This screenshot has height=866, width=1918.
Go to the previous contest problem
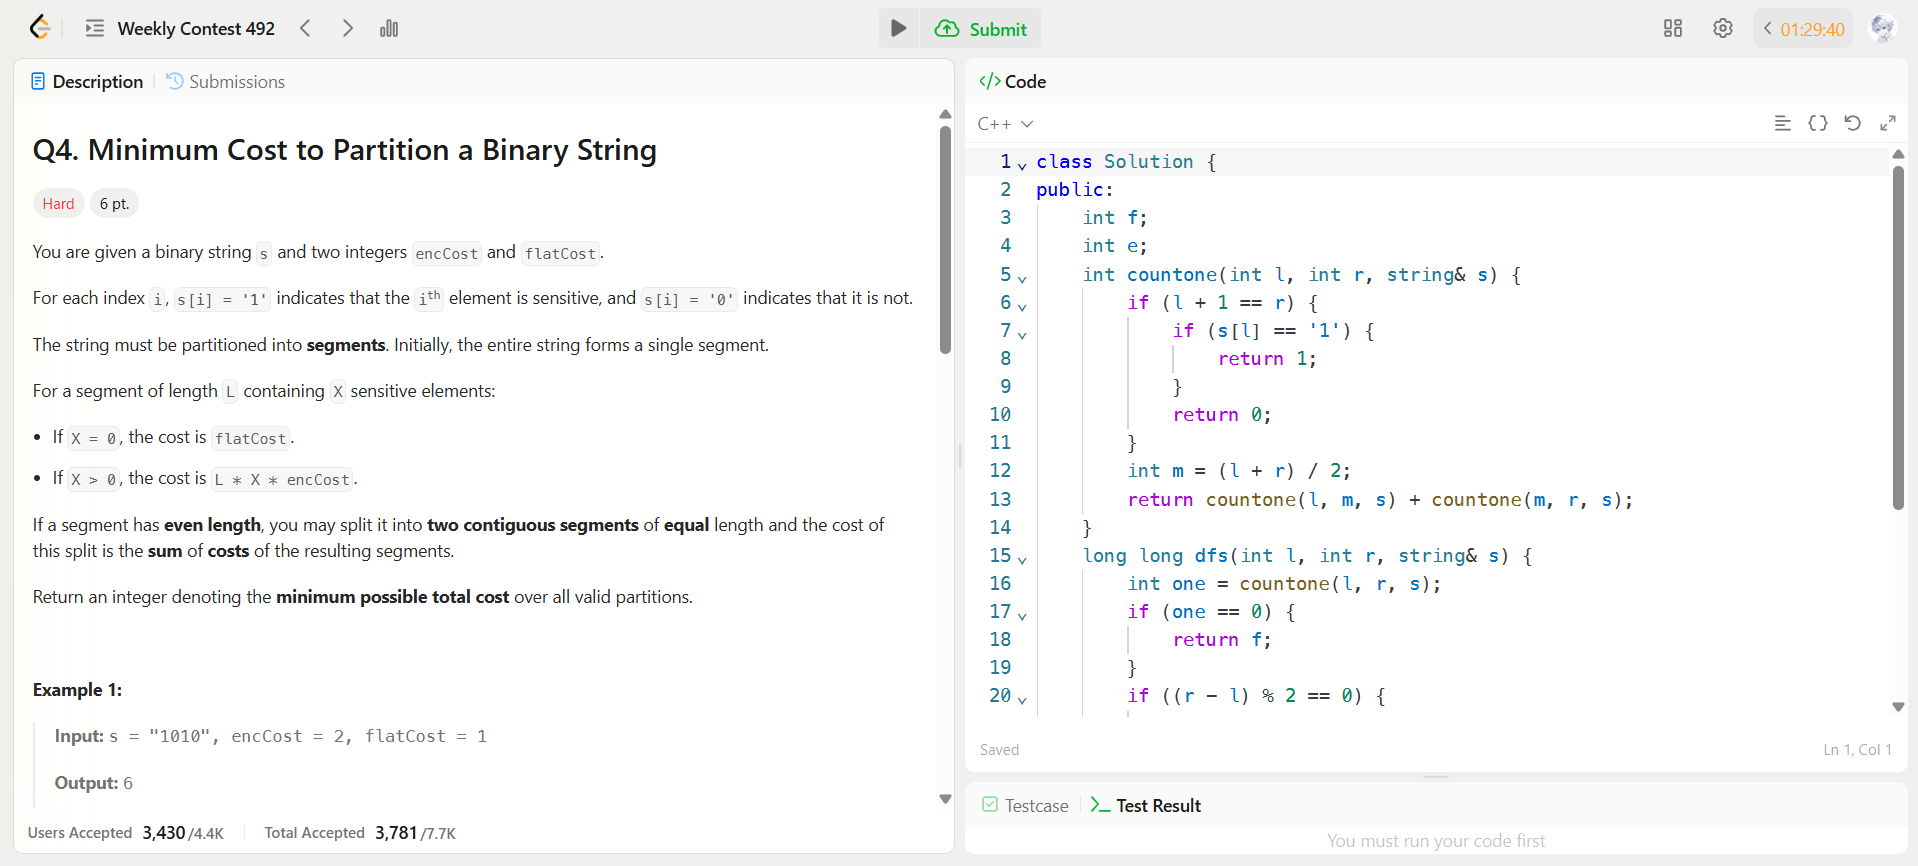[306, 29]
